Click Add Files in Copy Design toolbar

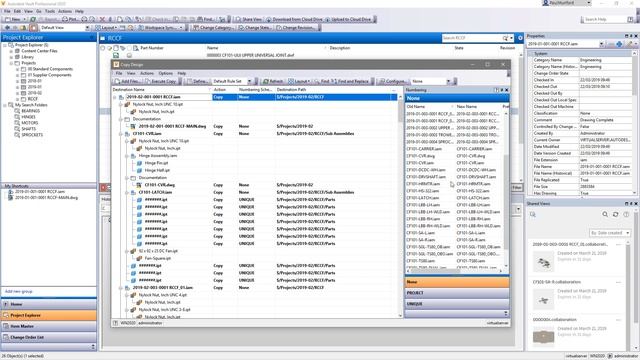127,81
